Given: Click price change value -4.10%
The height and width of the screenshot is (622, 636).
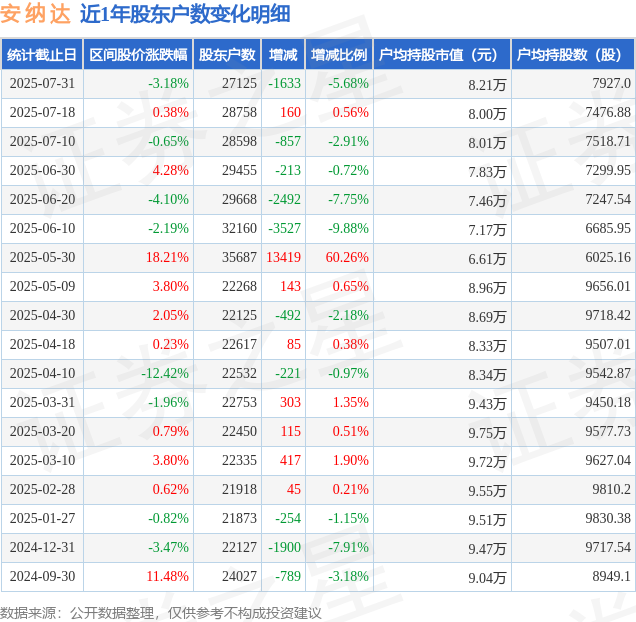Looking at the screenshot, I should point(168,199).
